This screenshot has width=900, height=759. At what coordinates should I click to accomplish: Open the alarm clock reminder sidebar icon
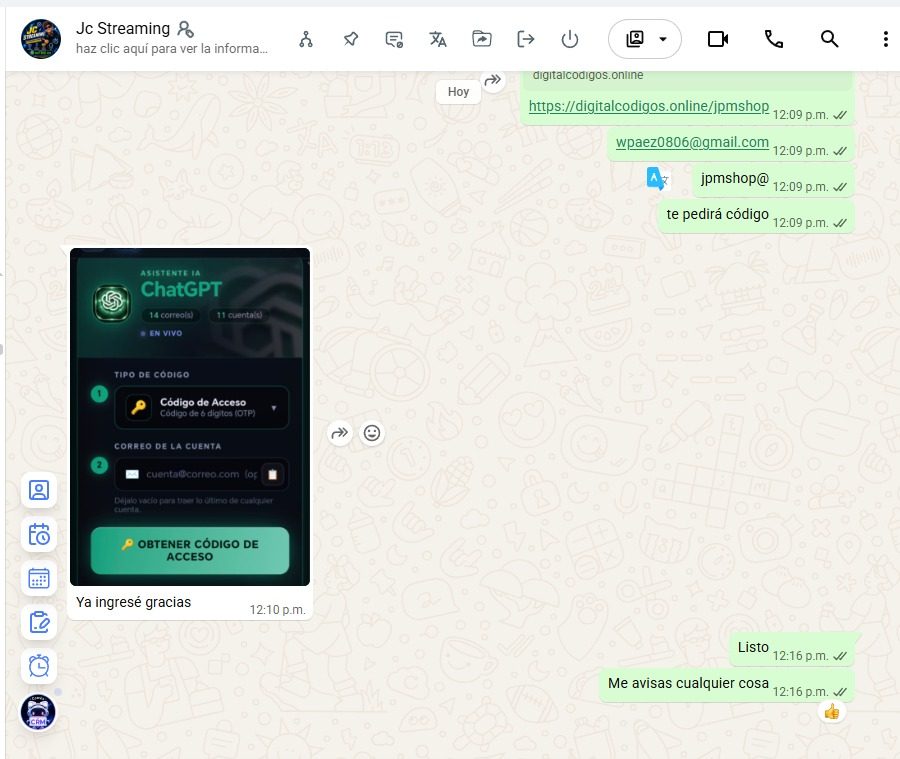[x=39, y=666]
